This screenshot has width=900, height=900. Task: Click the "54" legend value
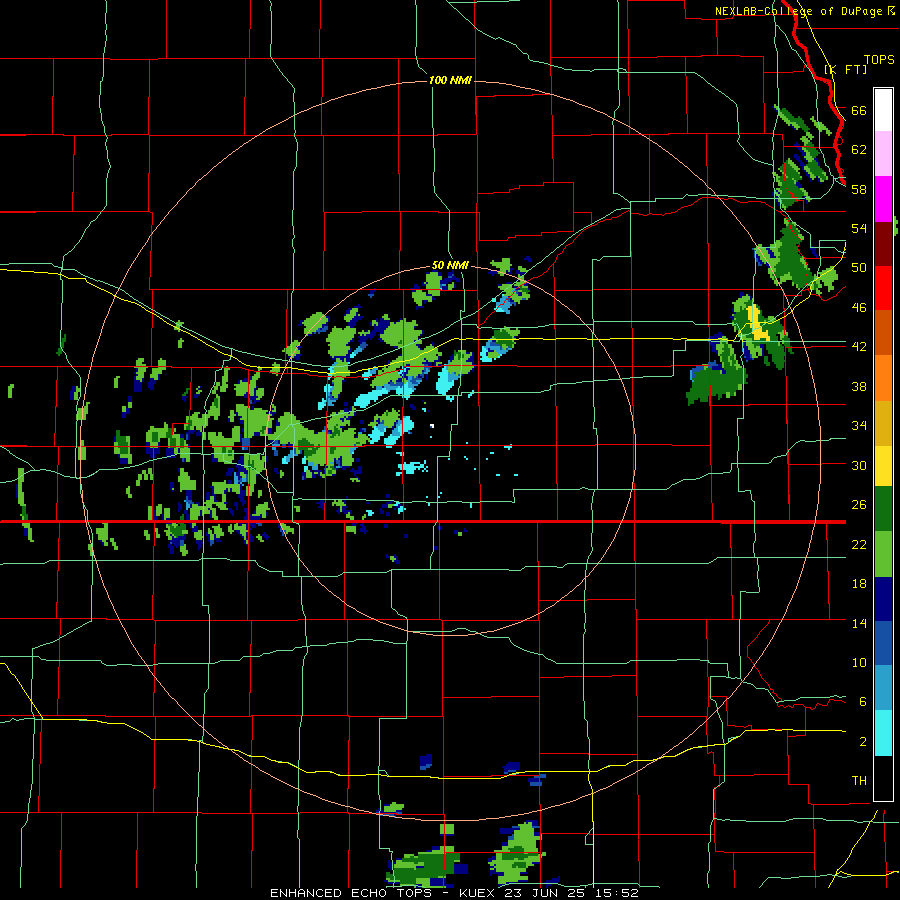[859, 228]
